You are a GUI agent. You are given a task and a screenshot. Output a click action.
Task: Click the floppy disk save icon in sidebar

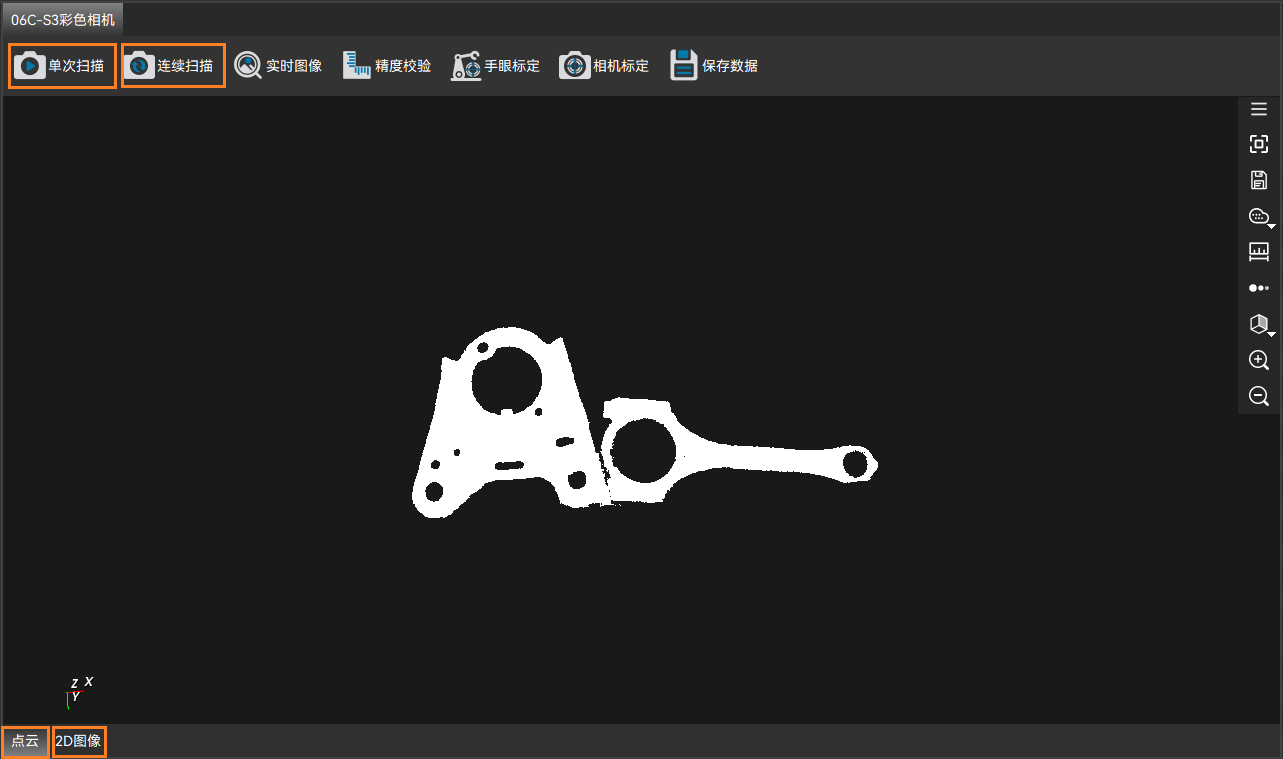(1259, 181)
